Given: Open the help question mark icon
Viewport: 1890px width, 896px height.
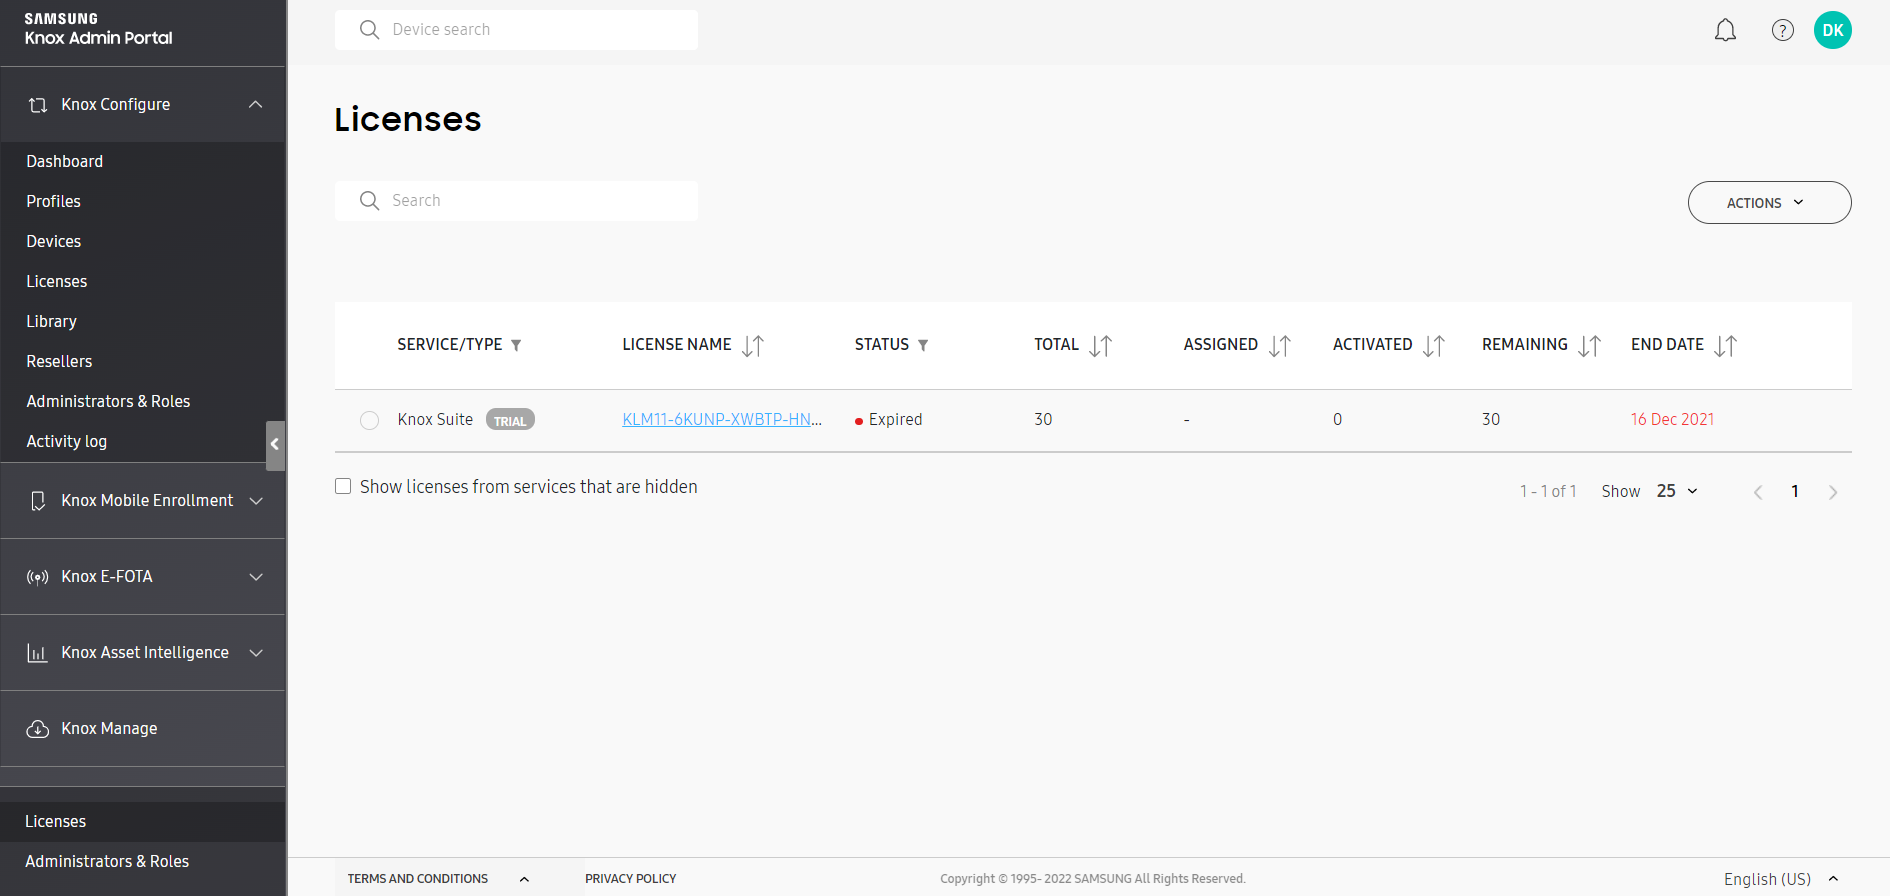Looking at the screenshot, I should coord(1782,30).
